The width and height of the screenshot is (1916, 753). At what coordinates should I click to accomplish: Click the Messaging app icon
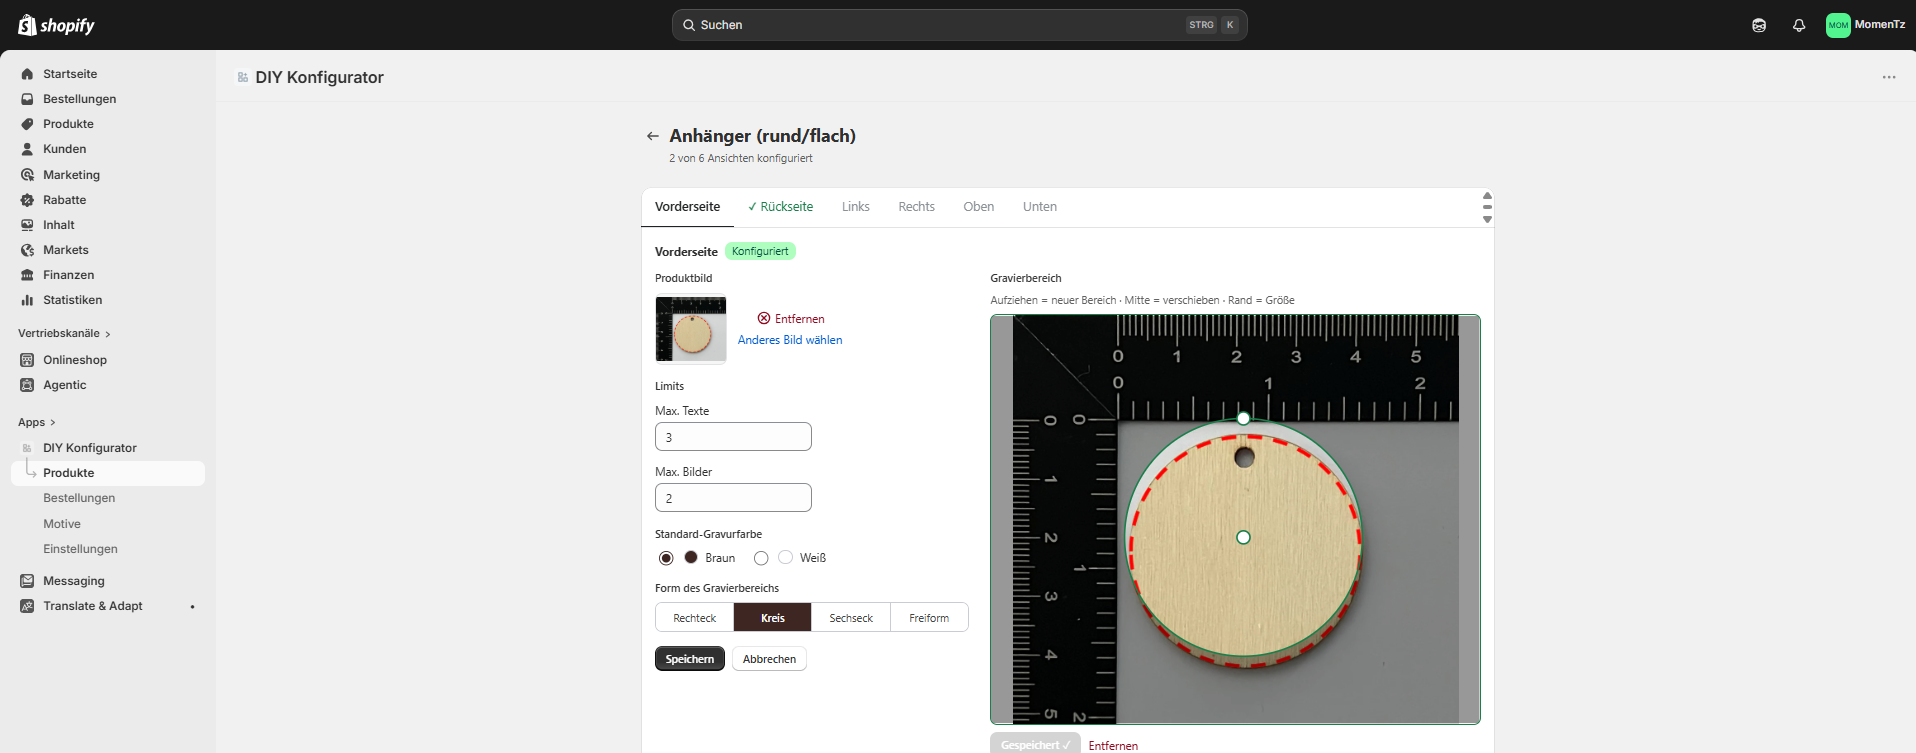(x=27, y=581)
